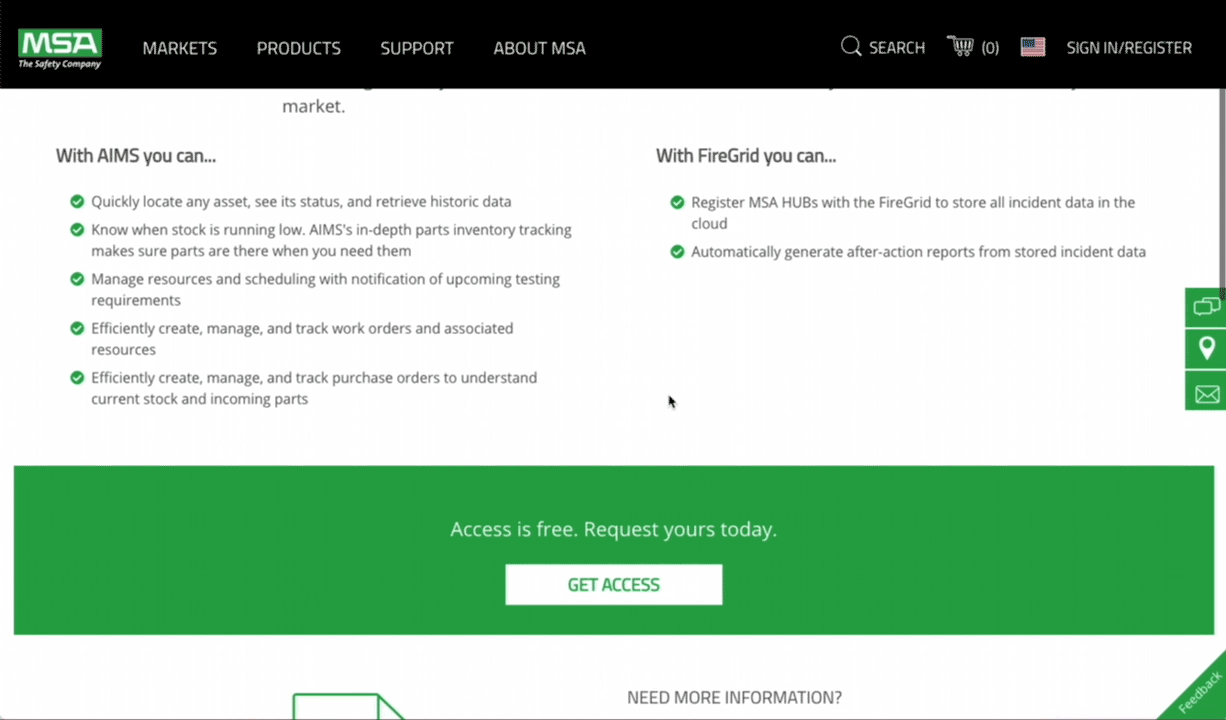This screenshot has height=720, width=1226.
Task: Click the US flag country selector
Action: (x=1033, y=47)
